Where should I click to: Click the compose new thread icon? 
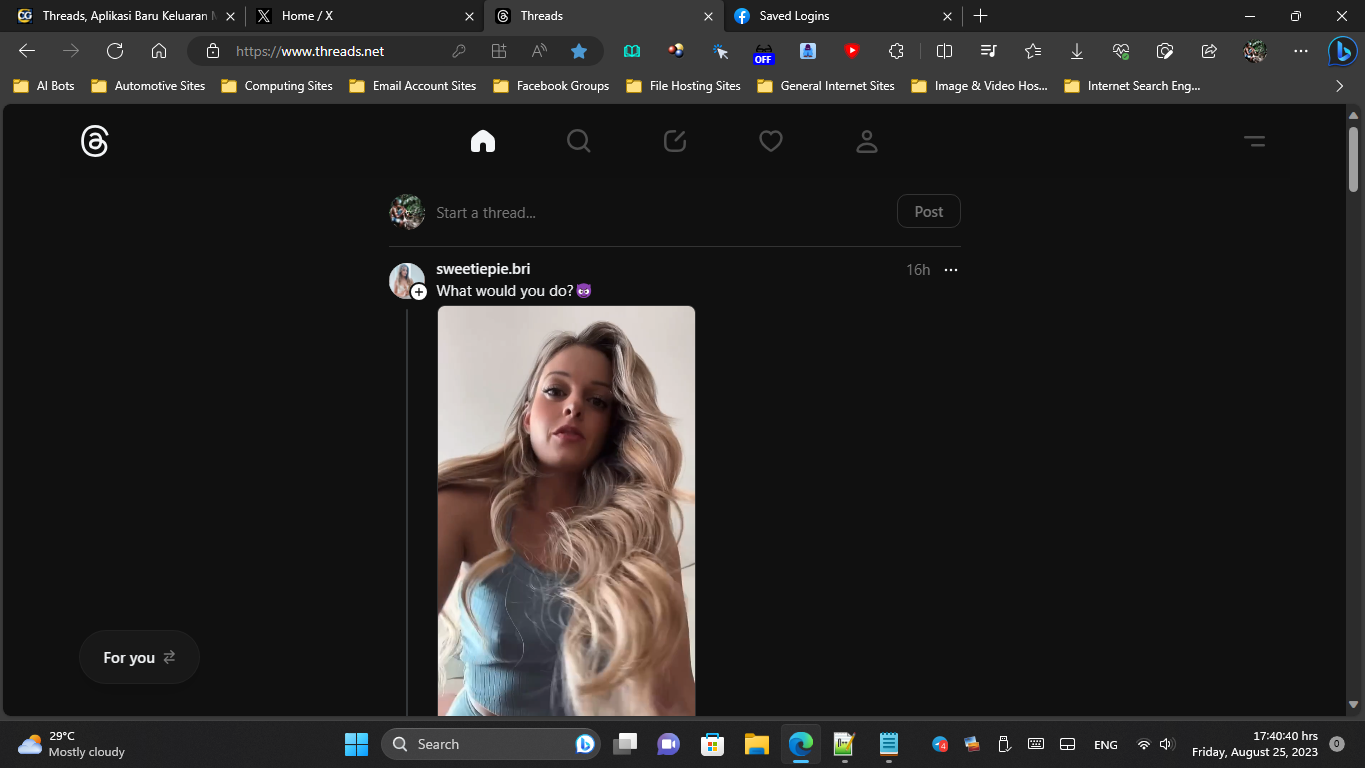click(675, 142)
